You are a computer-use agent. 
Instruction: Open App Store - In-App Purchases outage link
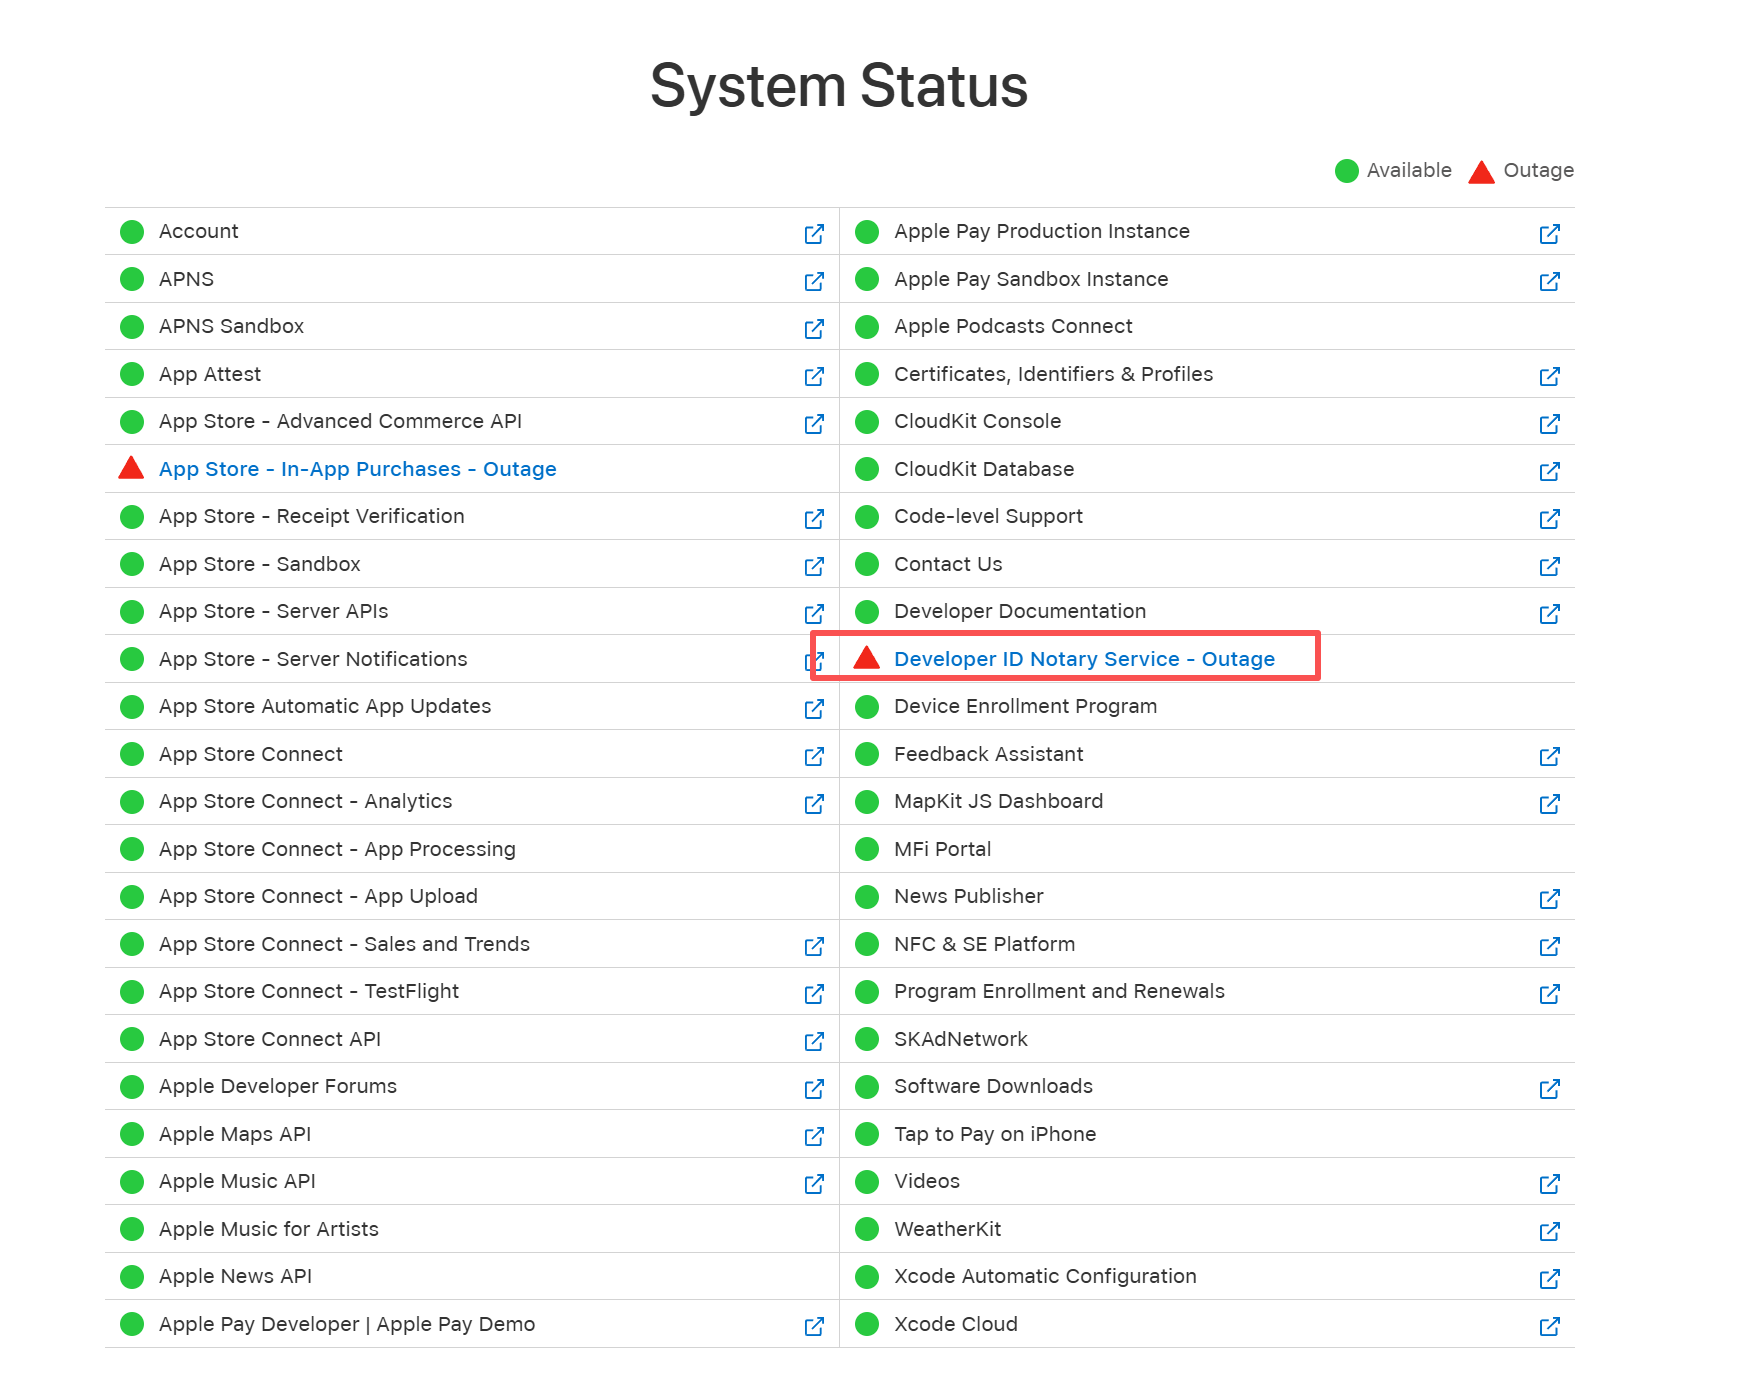click(x=357, y=469)
